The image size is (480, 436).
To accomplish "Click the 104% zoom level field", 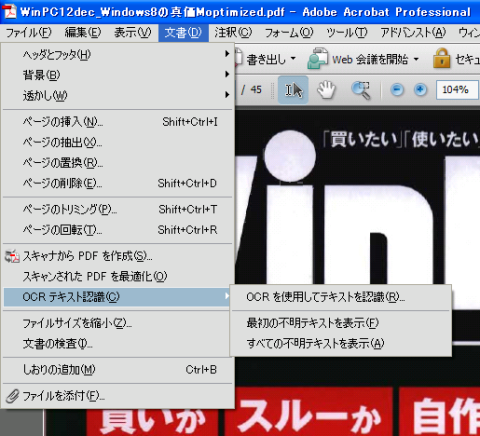I will pos(457,90).
